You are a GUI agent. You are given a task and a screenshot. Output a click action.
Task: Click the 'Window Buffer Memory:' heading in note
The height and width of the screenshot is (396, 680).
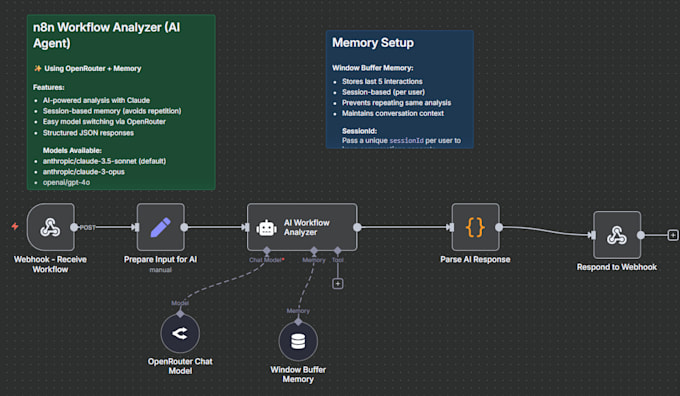coord(373,68)
